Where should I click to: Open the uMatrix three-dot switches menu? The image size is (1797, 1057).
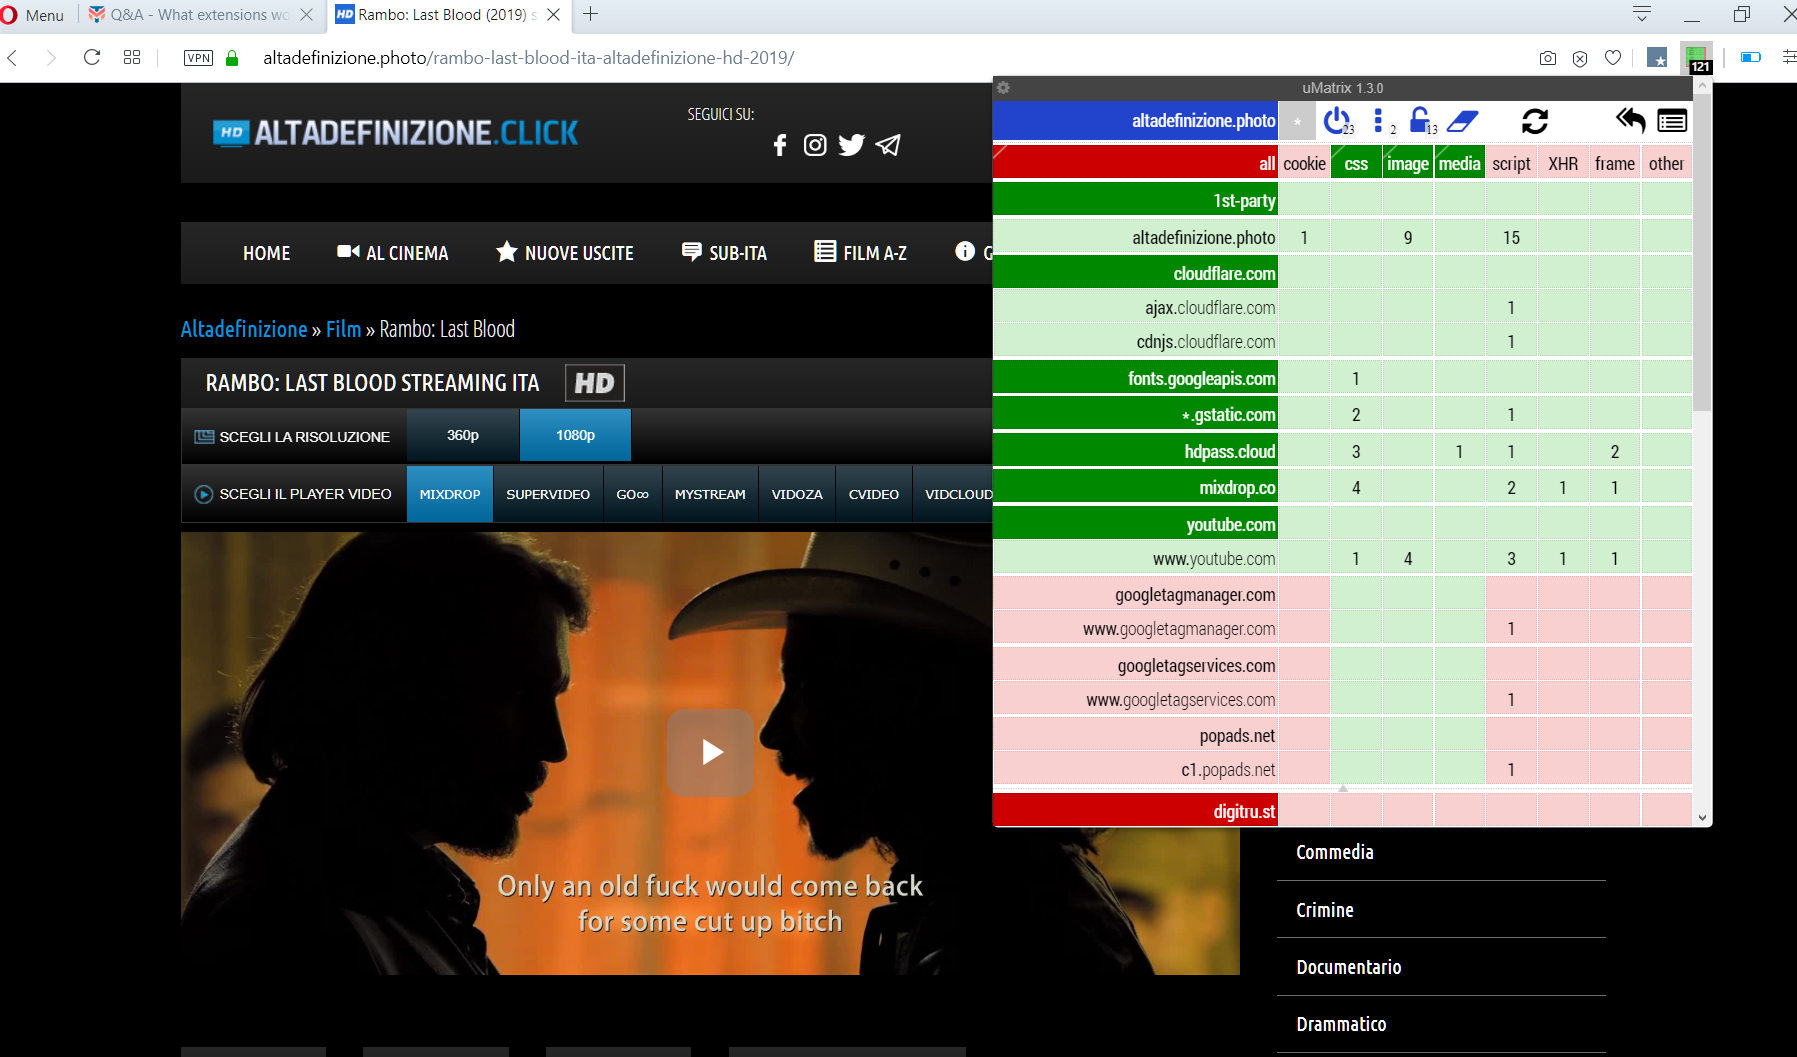tap(1380, 121)
